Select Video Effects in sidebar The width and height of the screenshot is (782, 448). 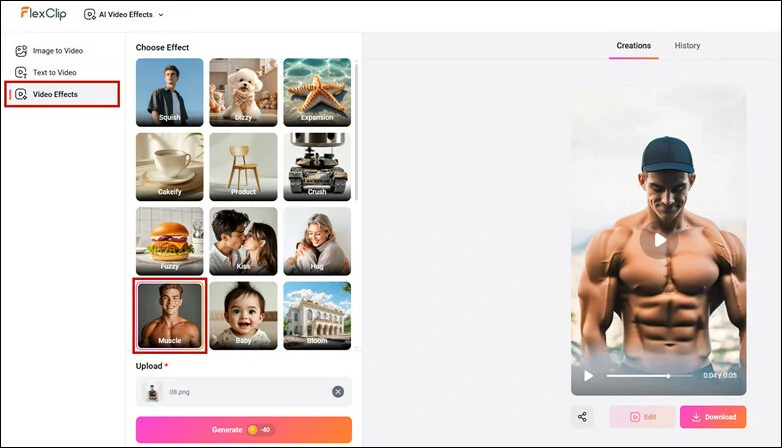point(62,94)
